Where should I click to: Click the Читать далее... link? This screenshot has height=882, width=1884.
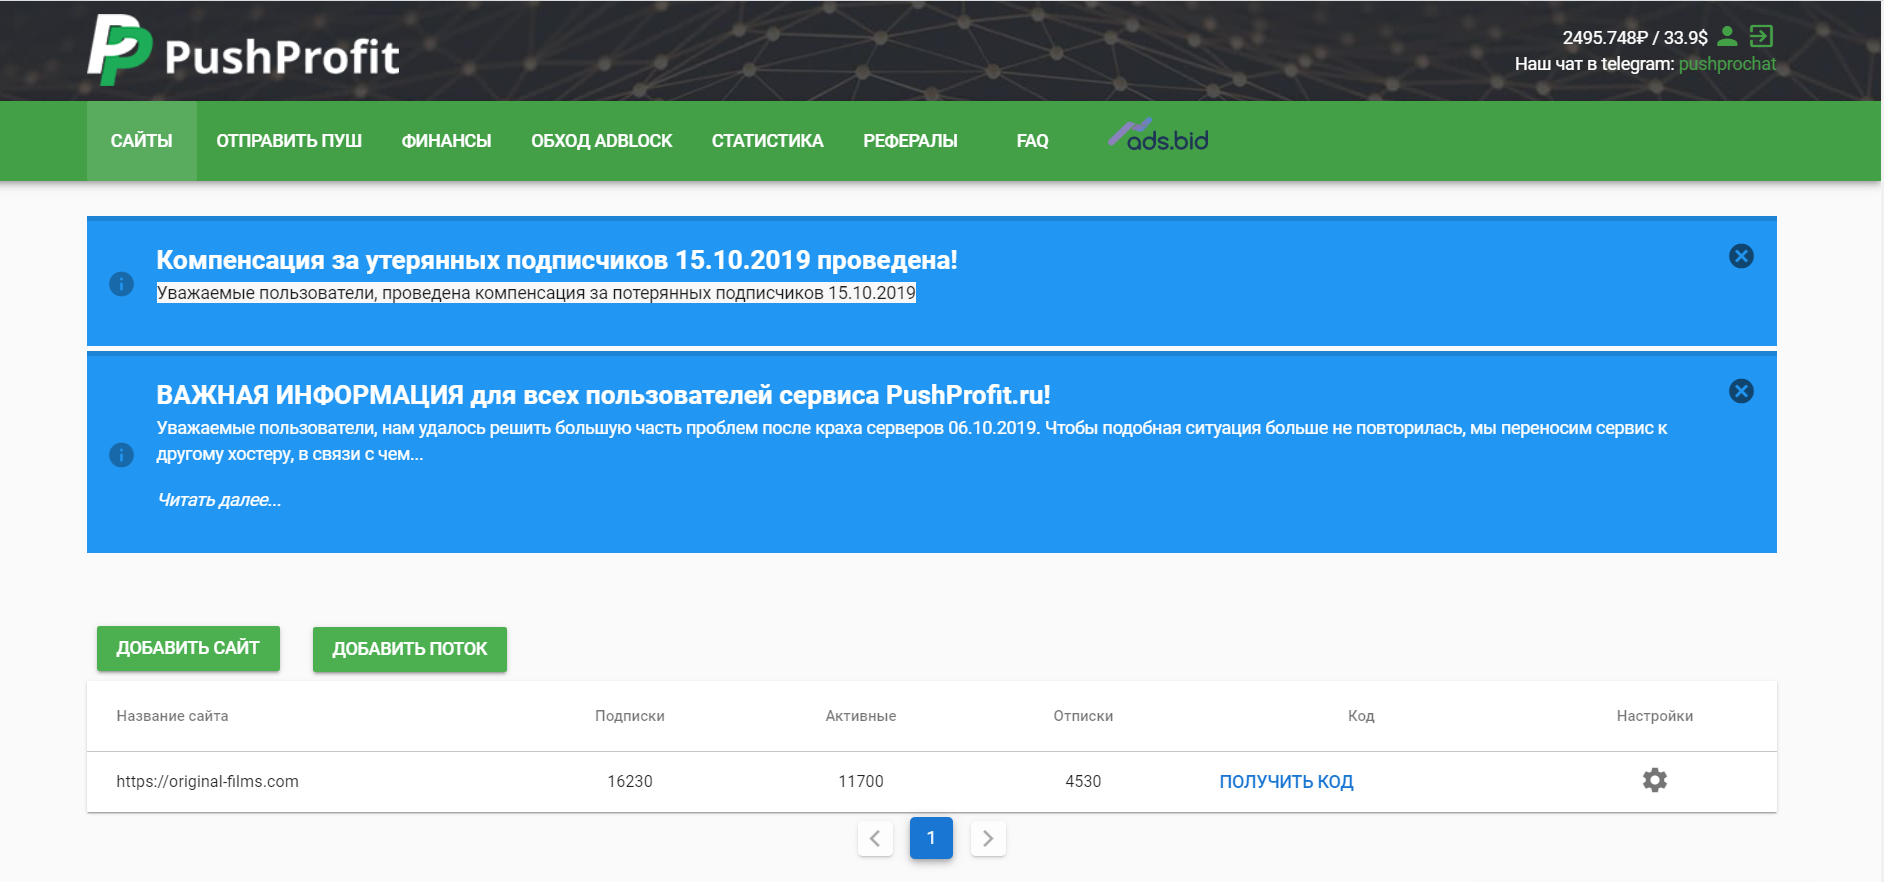point(219,500)
